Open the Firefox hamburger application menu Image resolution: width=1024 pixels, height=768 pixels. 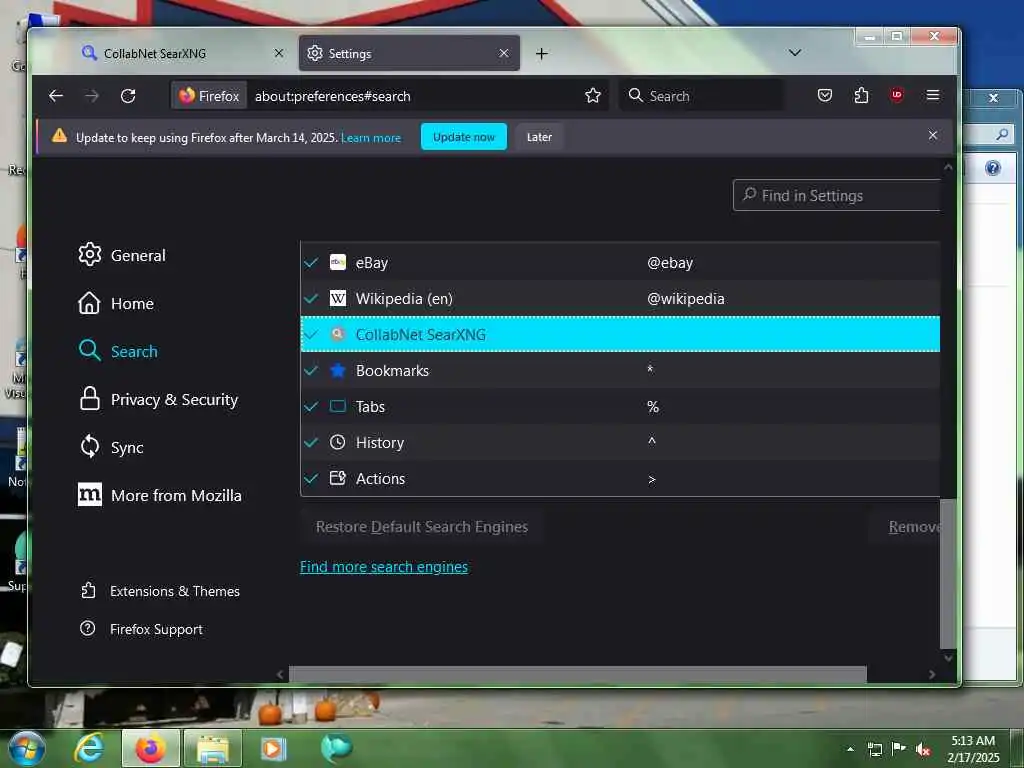click(x=933, y=95)
